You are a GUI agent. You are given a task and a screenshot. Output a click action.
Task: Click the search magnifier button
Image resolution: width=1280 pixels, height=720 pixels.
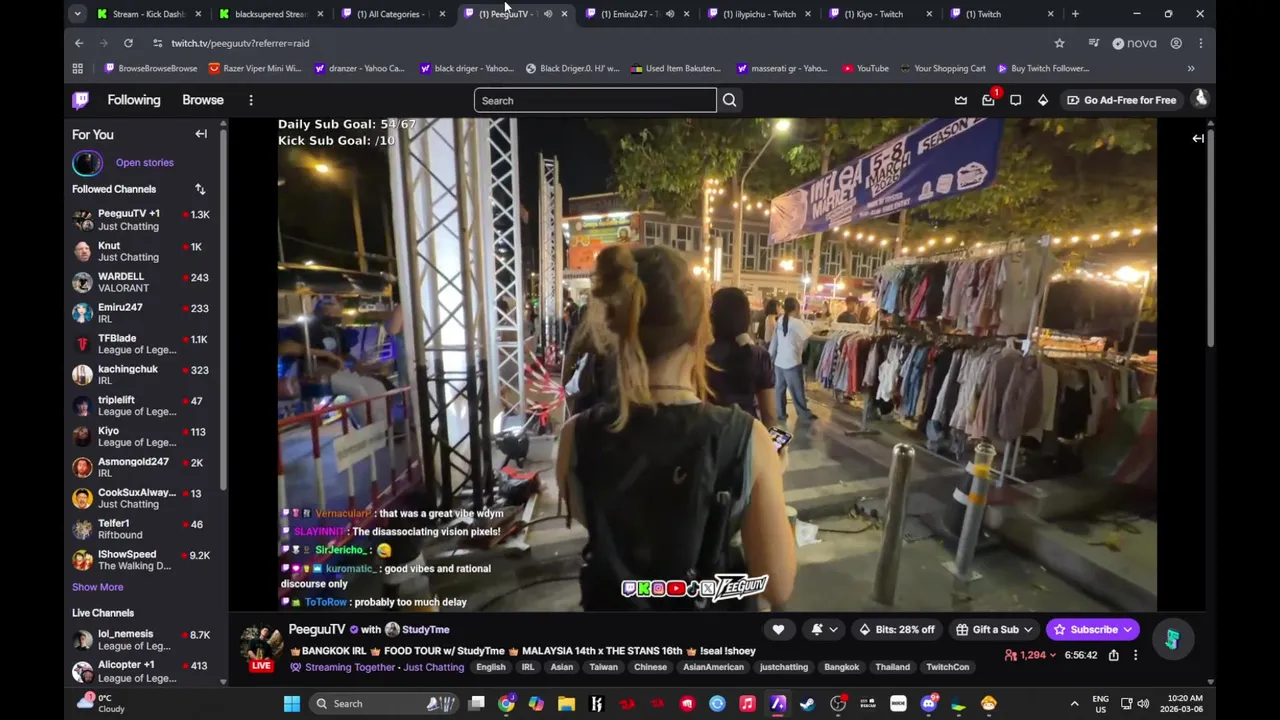click(729, 100)
